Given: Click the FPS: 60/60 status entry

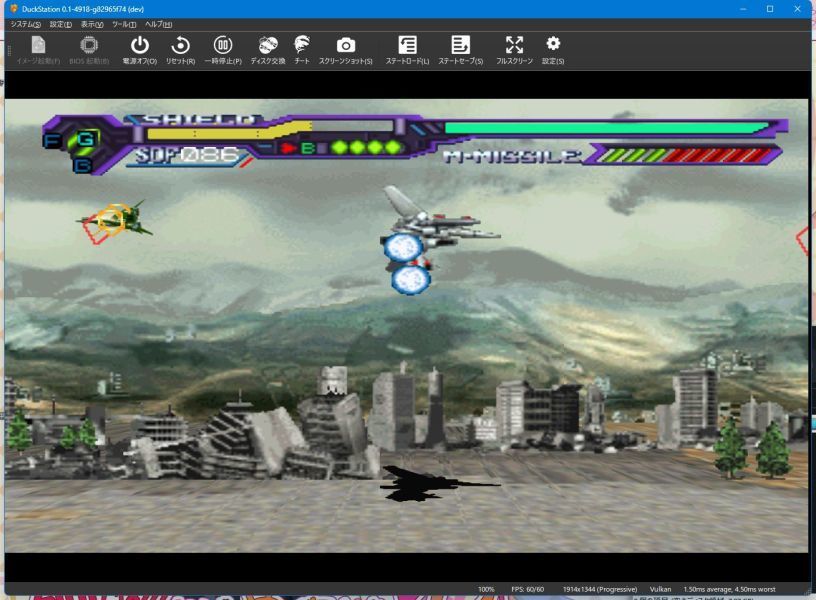Looking at the screenshot, I should [527, 589].
